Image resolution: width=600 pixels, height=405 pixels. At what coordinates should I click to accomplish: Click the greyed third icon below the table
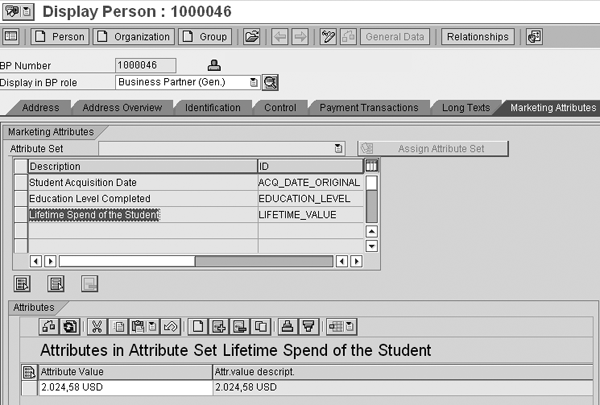pos(90,284)
